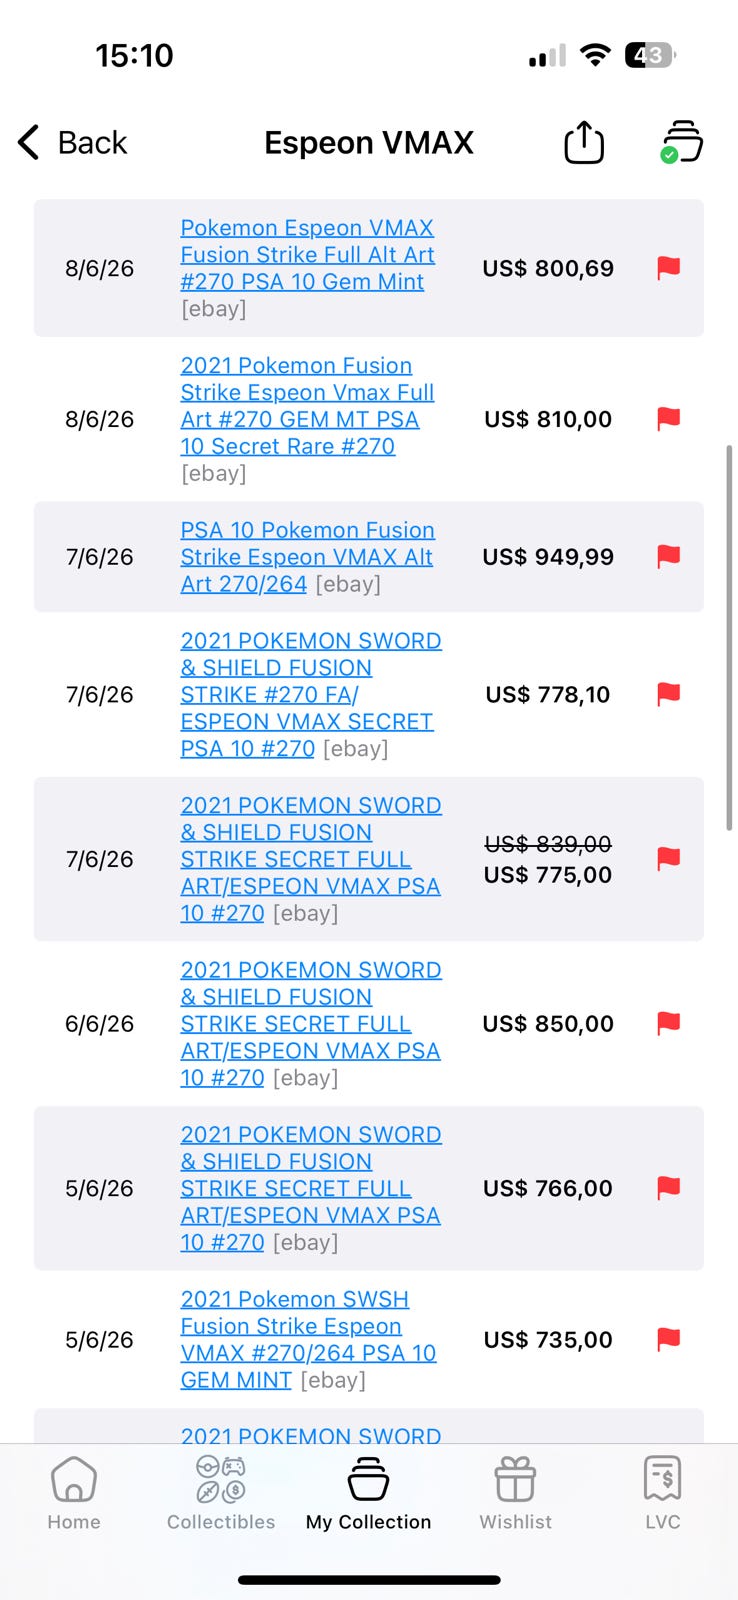
Task: Go back using the chevron arrow
Action: pos(29,142)
